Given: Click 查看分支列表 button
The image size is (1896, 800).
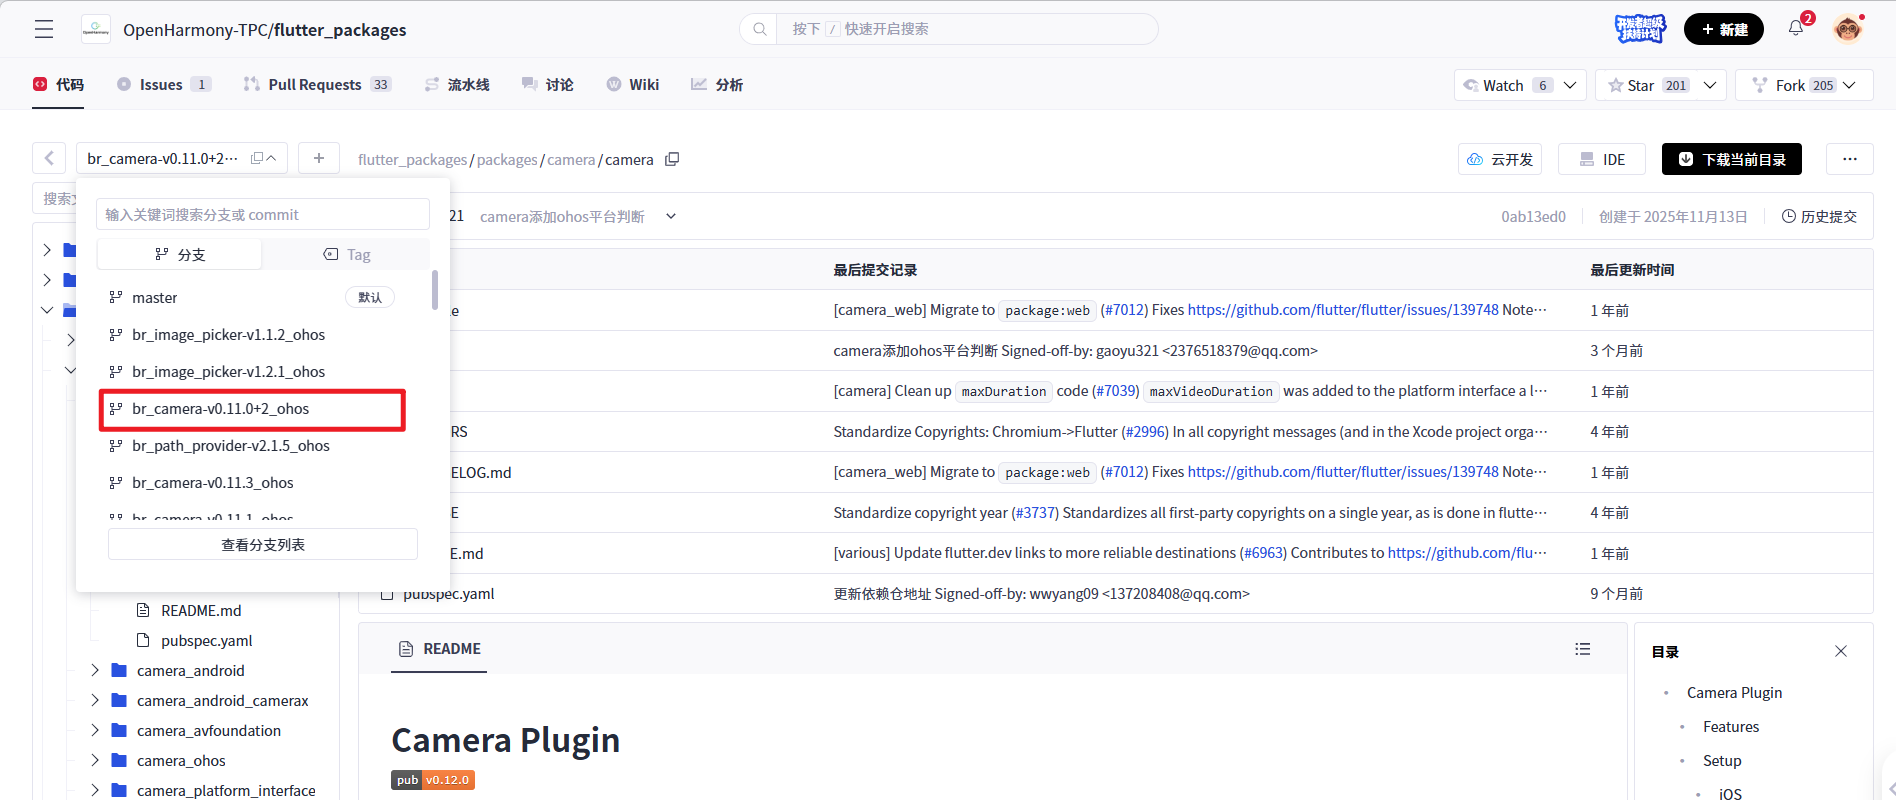Looking at the screenshot, I should coord(263,545).
